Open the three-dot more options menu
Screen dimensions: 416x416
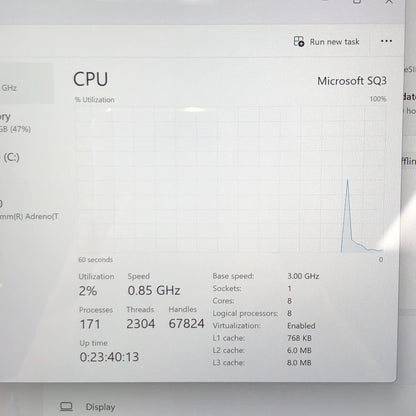(x=386, y=41)
